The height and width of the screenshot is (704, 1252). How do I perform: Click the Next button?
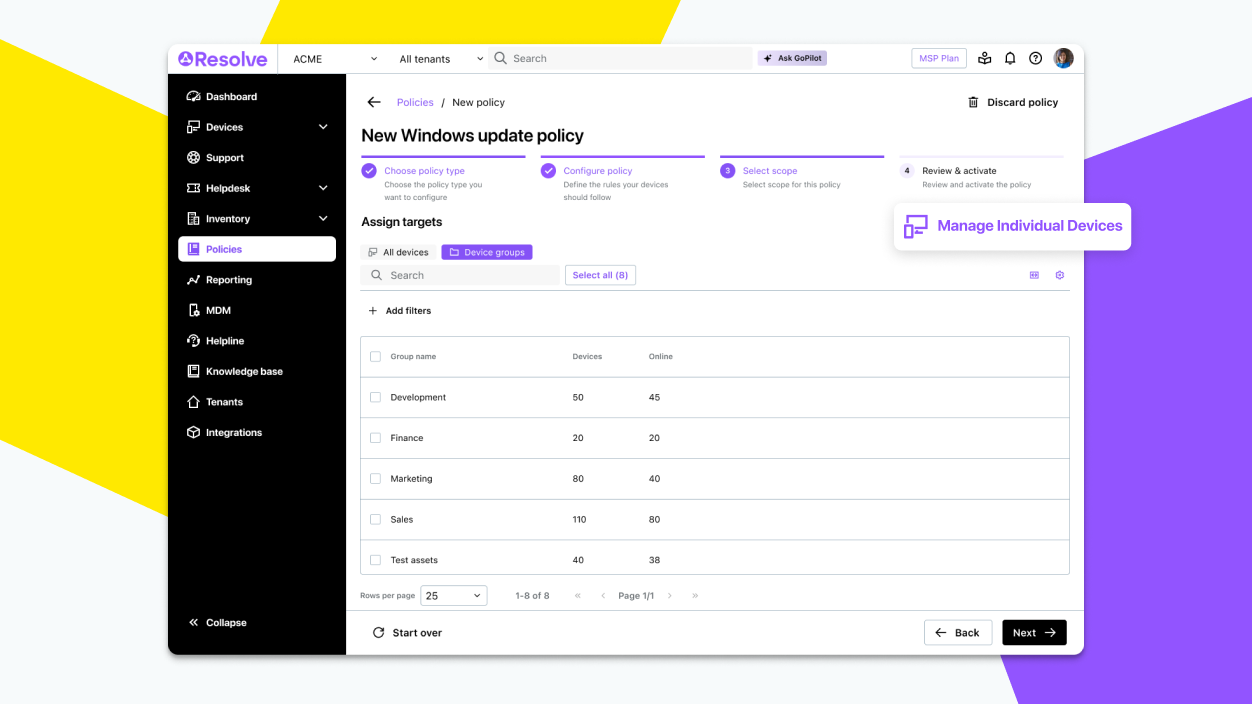(1034, 632)
